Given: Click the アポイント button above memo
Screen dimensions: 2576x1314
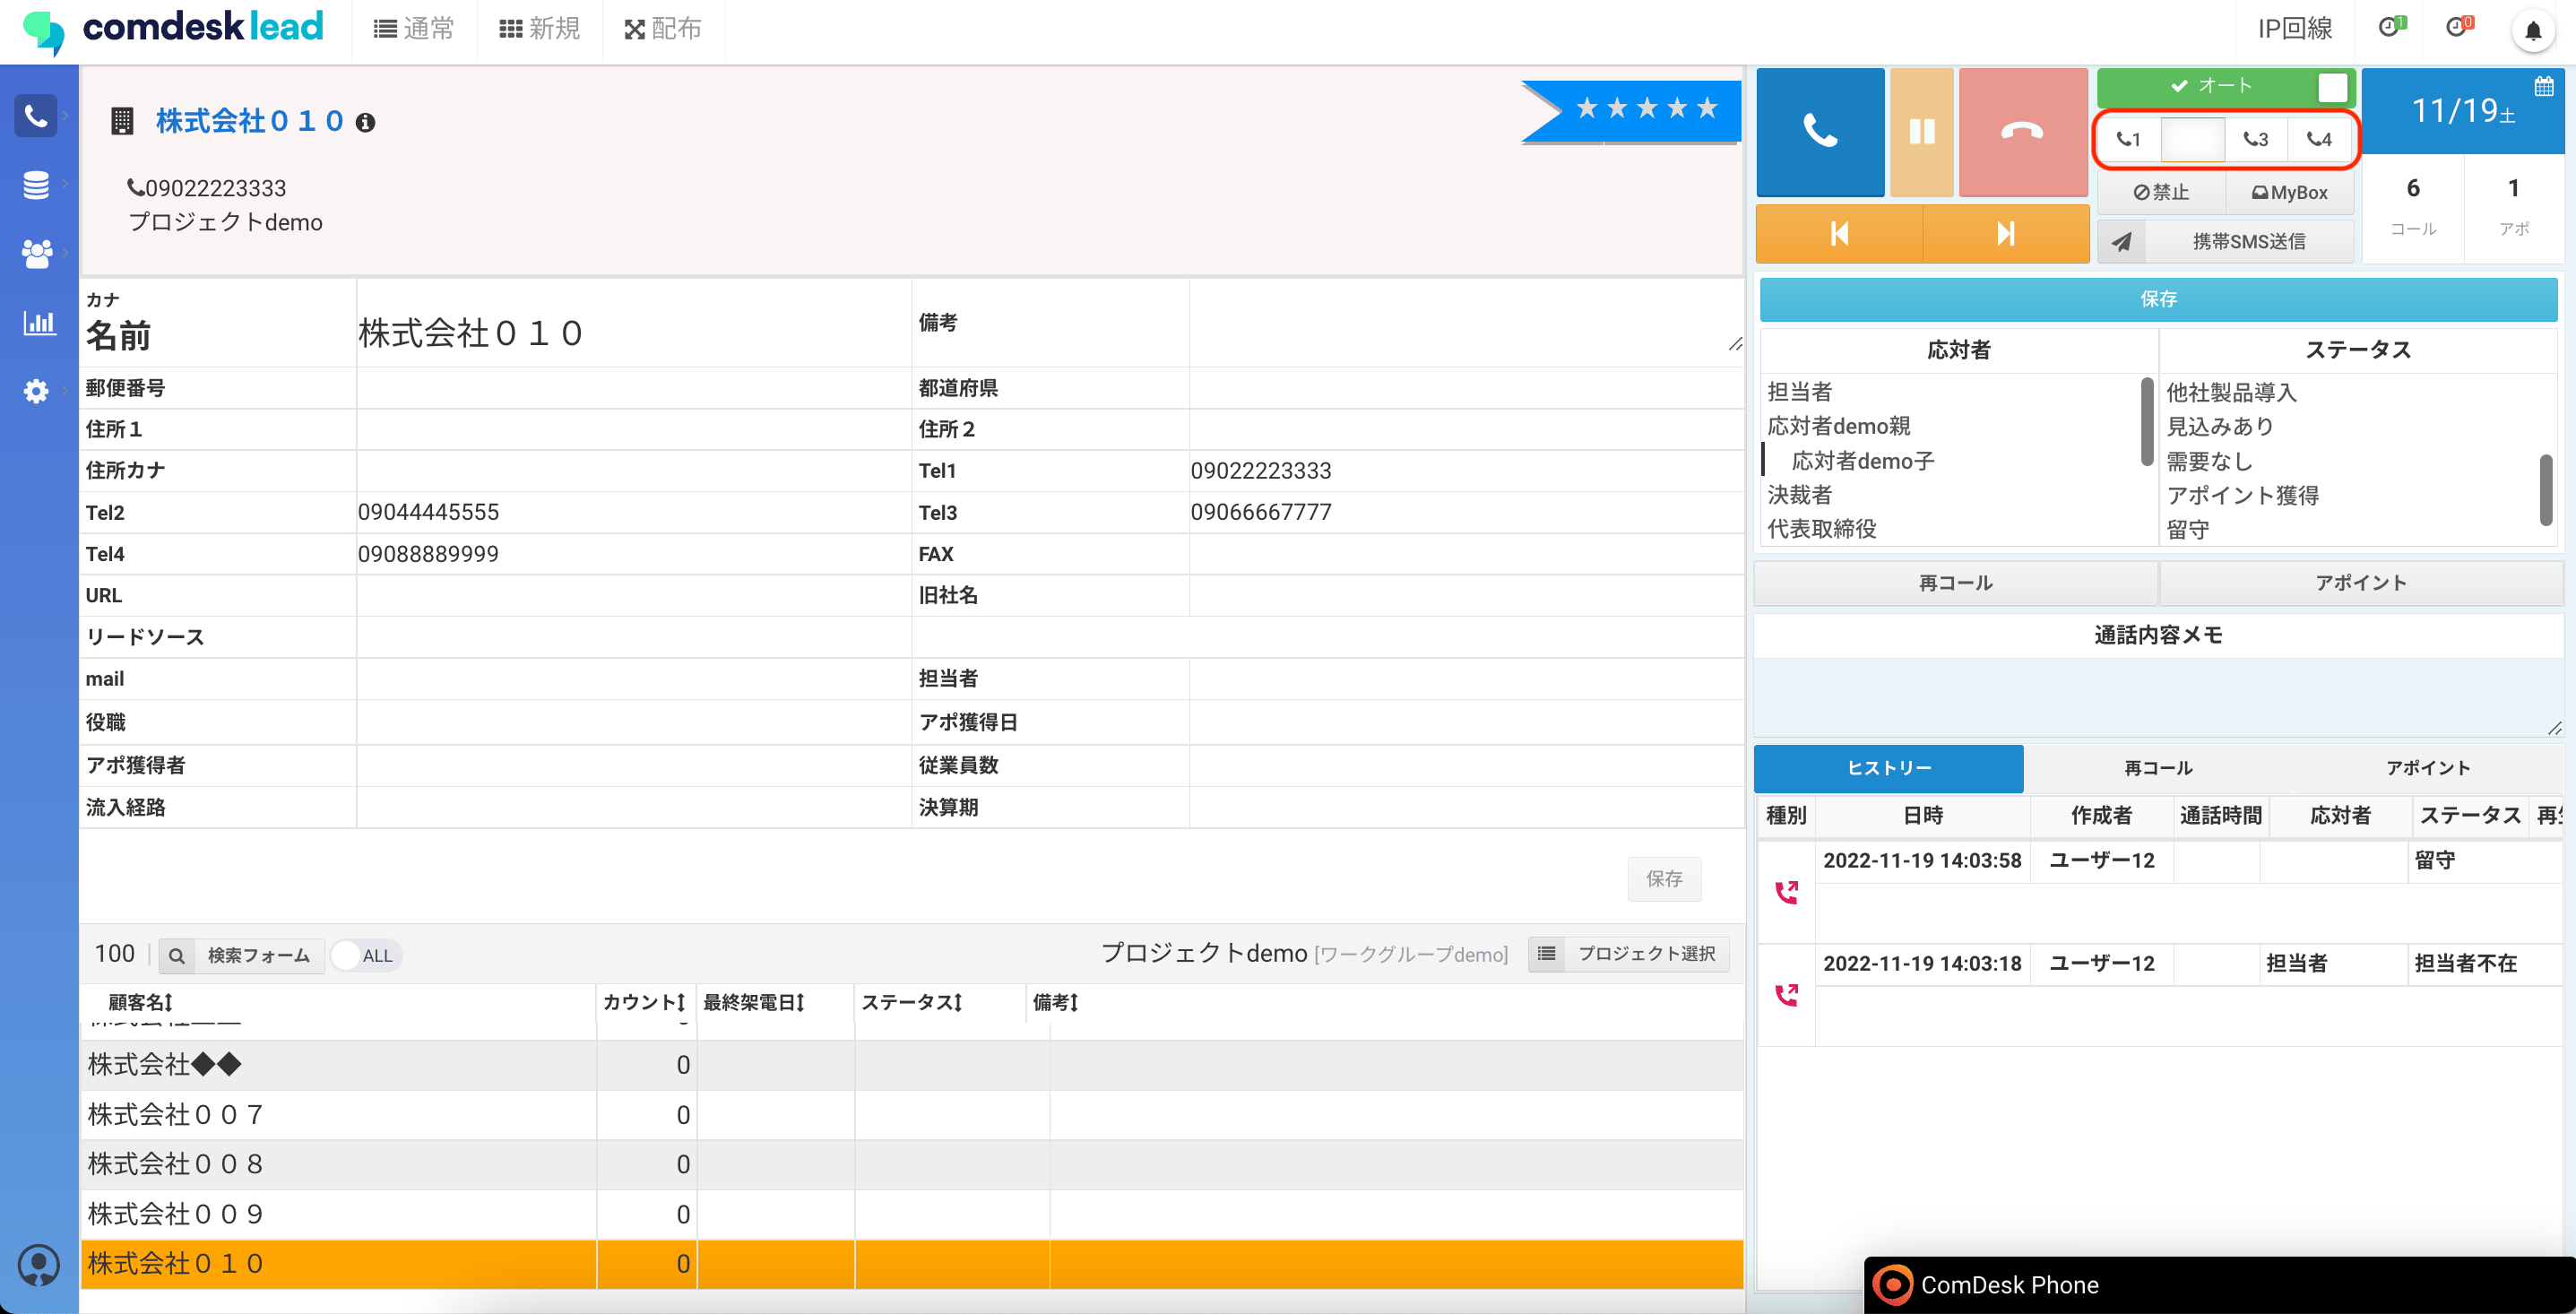Looking at the screenshot, I should [2361, 583].
